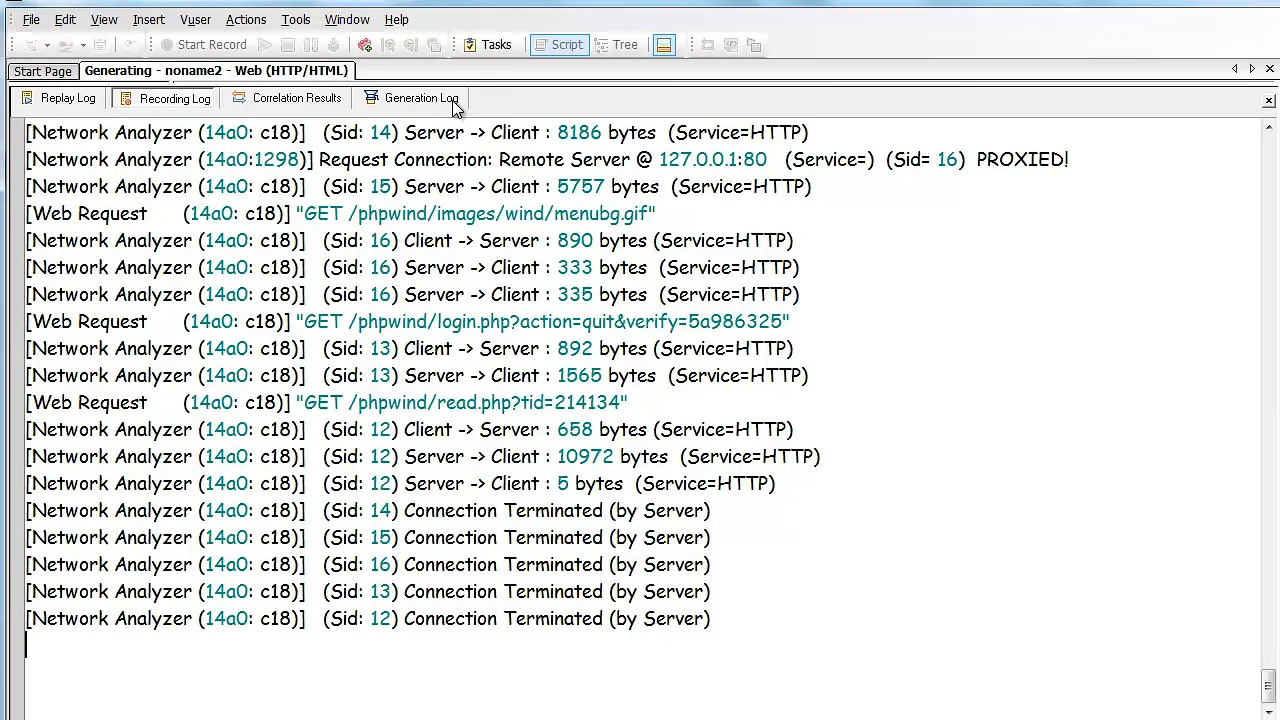1280x720 pixels.
Task: Click the login.php?action=quit web request line
Action: [408, 321]
